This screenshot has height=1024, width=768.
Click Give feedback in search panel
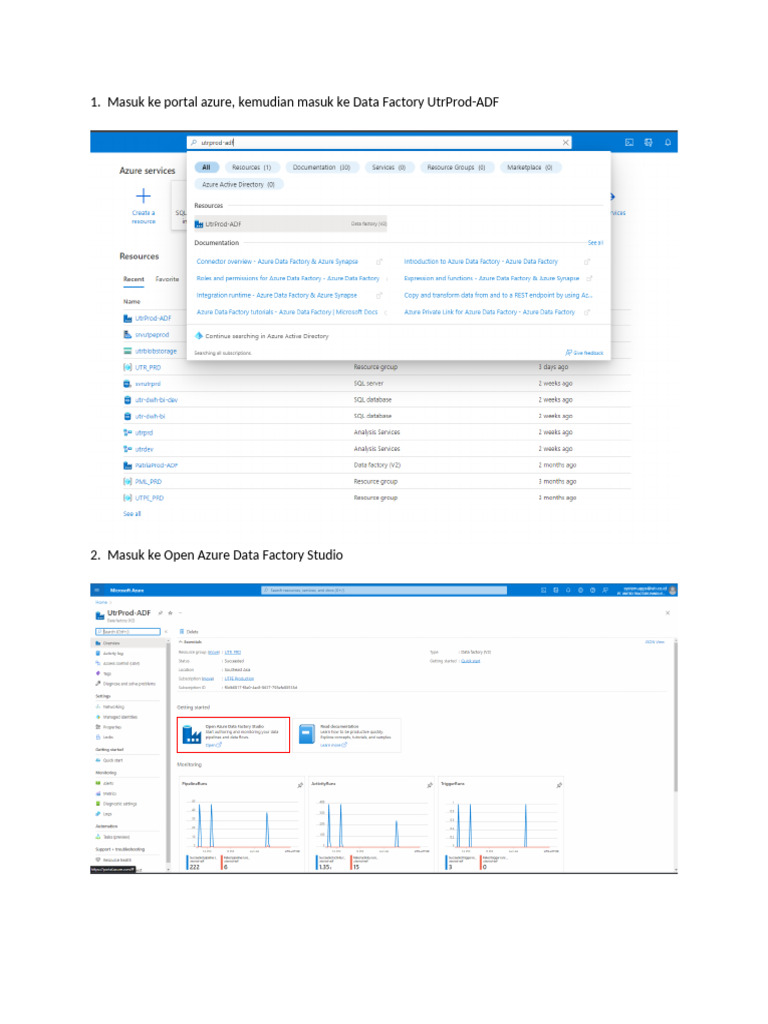pos(584,353)
